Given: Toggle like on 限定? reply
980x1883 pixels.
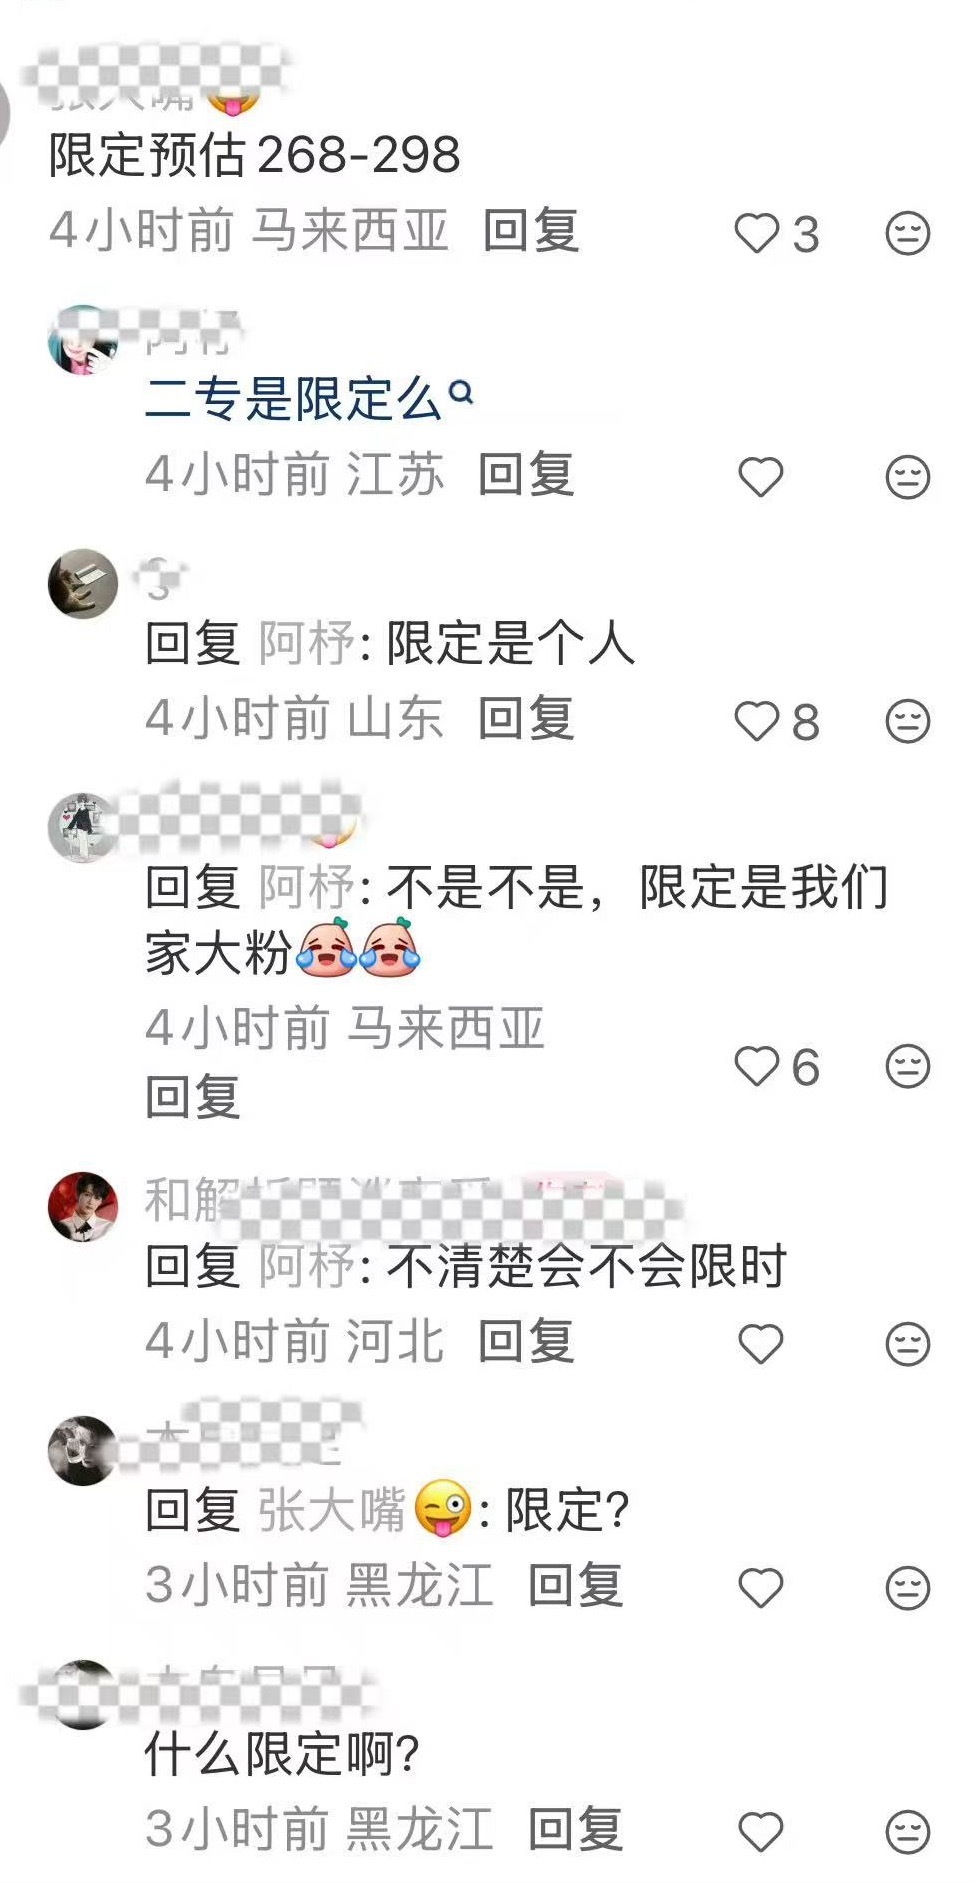Looking at the screenshot, I should point(760,1588).
